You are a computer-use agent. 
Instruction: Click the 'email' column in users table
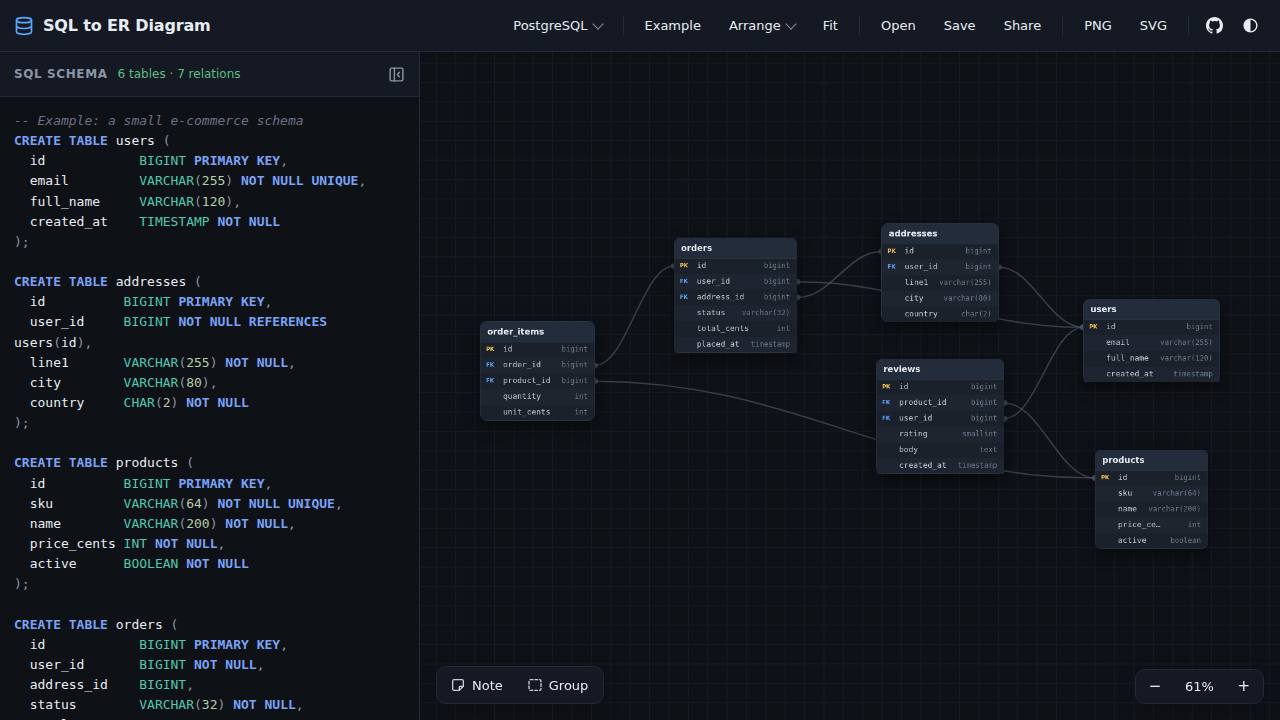[x=1151, y=342]
